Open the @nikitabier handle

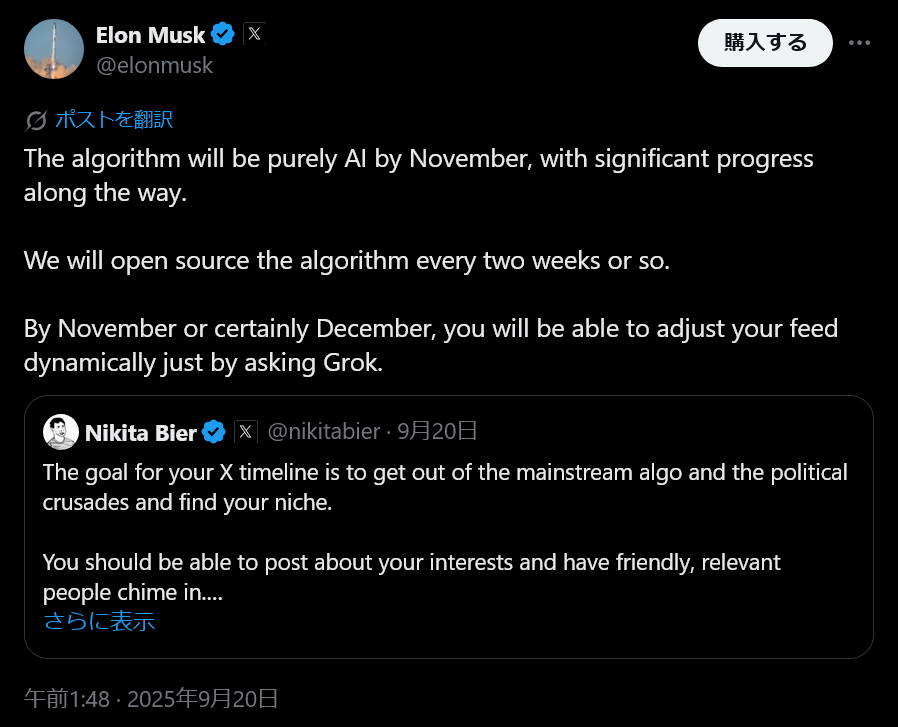tap(322, 432)
